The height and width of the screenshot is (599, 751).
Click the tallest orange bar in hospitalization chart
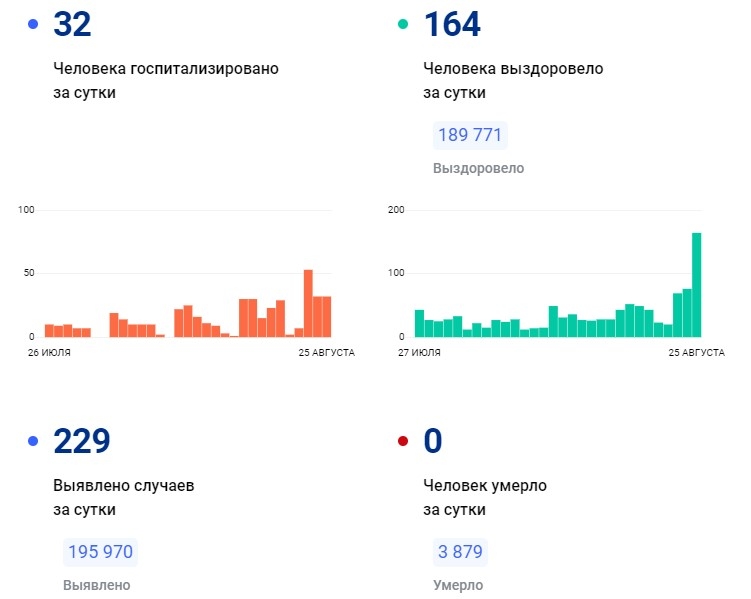(x=308, y=304)
